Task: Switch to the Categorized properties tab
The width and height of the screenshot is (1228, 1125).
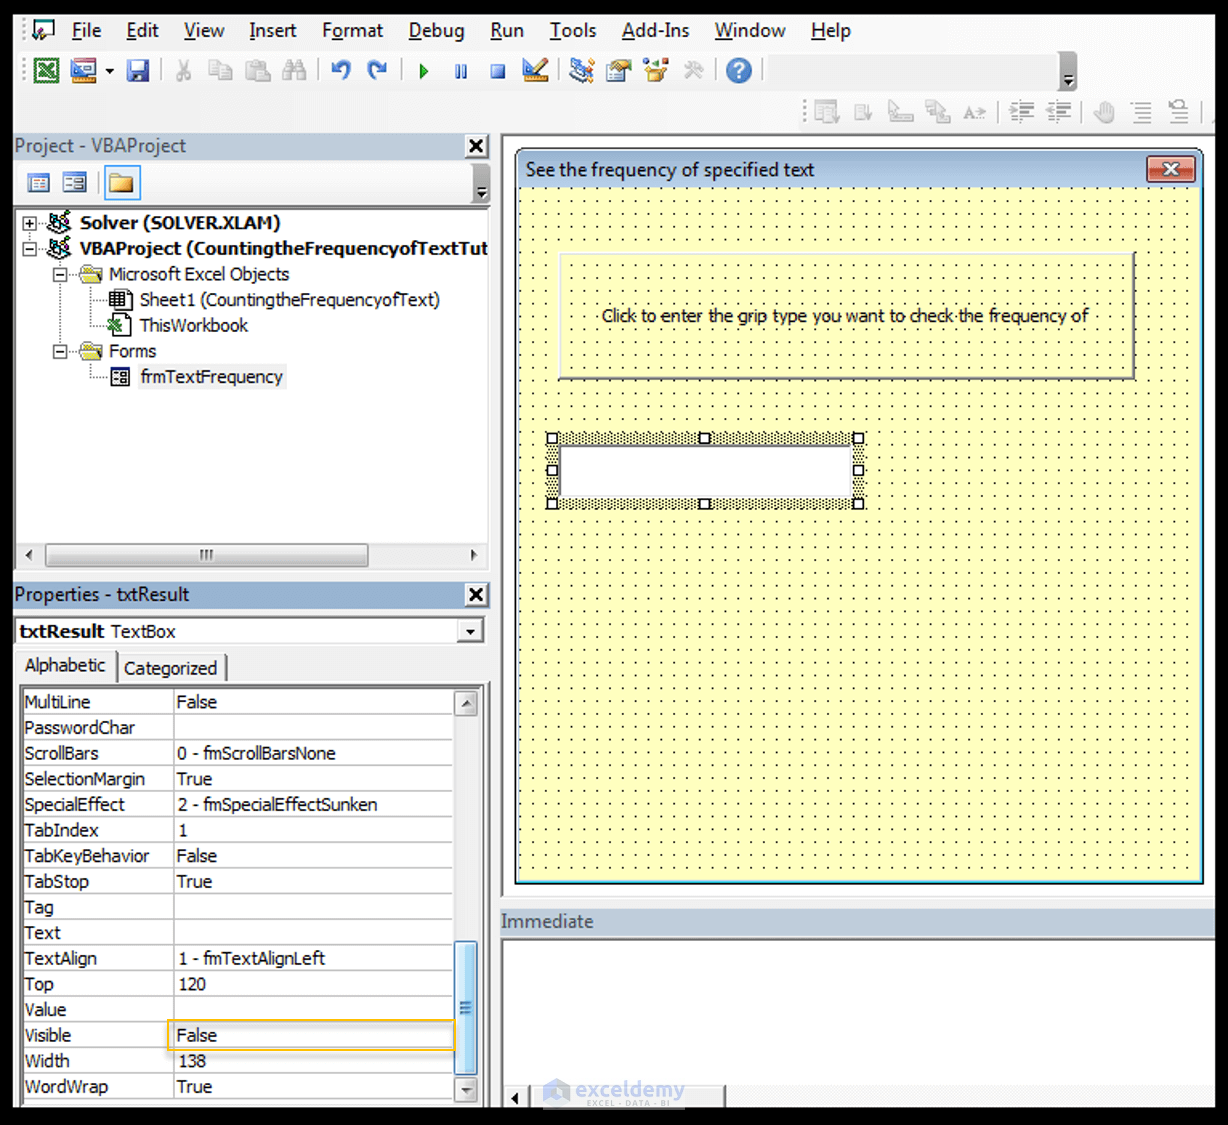Action: point(170,668)
